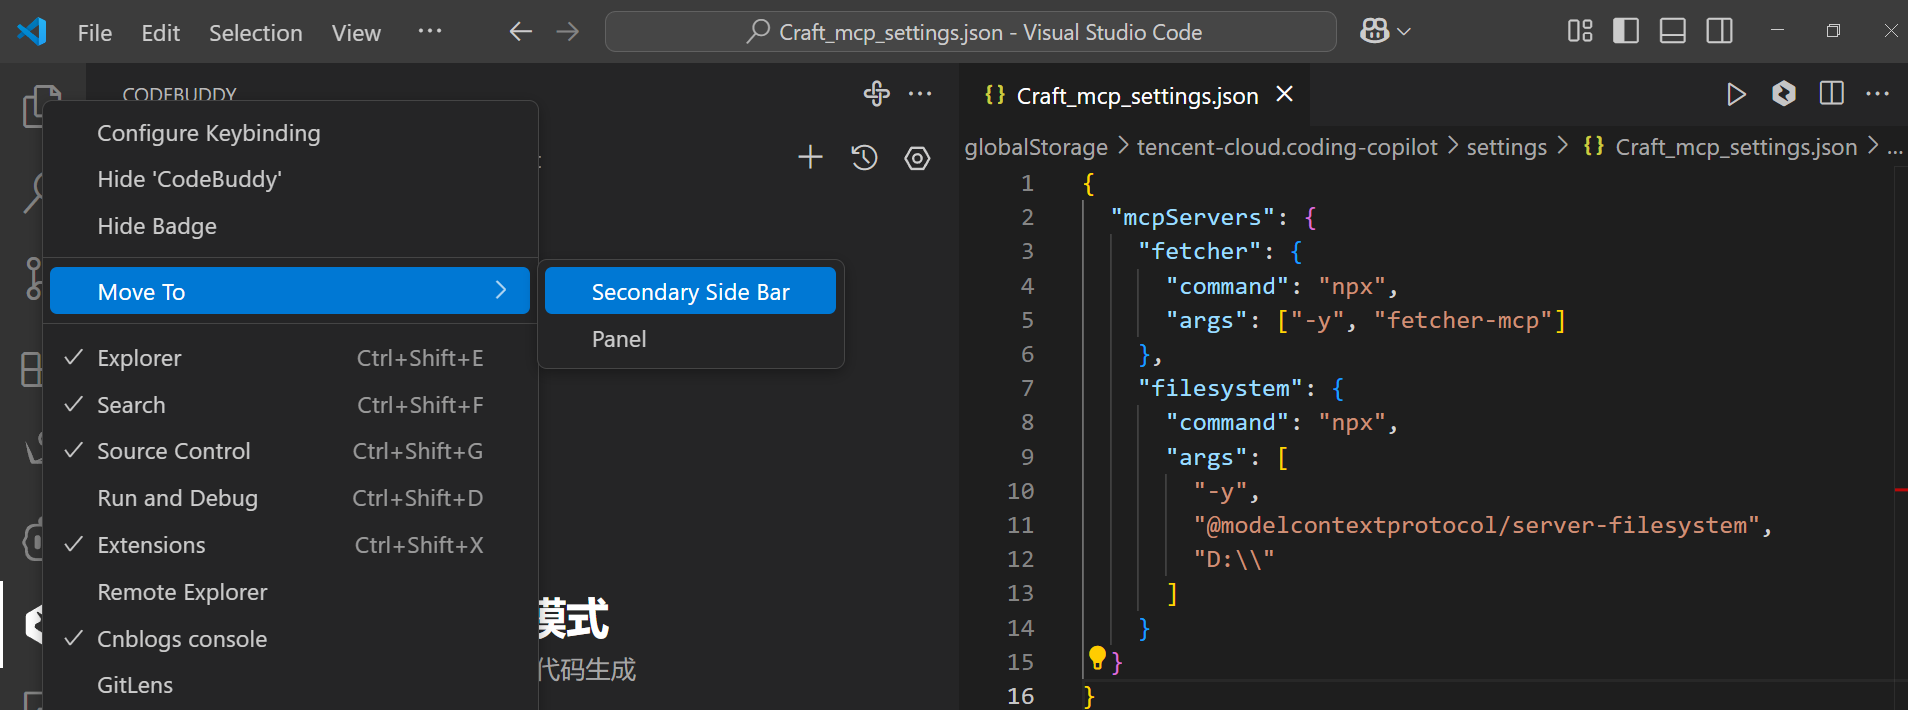The width and height of the screenshot is (1908, 710).
Task: Toggle the bottom panel layout icon
Action: click(x=1673, y=31)
